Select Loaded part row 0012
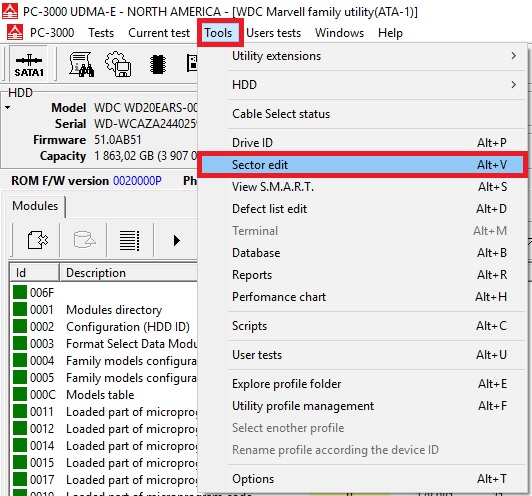This screenshot has width=532, height=496. [x=104, y=428]
